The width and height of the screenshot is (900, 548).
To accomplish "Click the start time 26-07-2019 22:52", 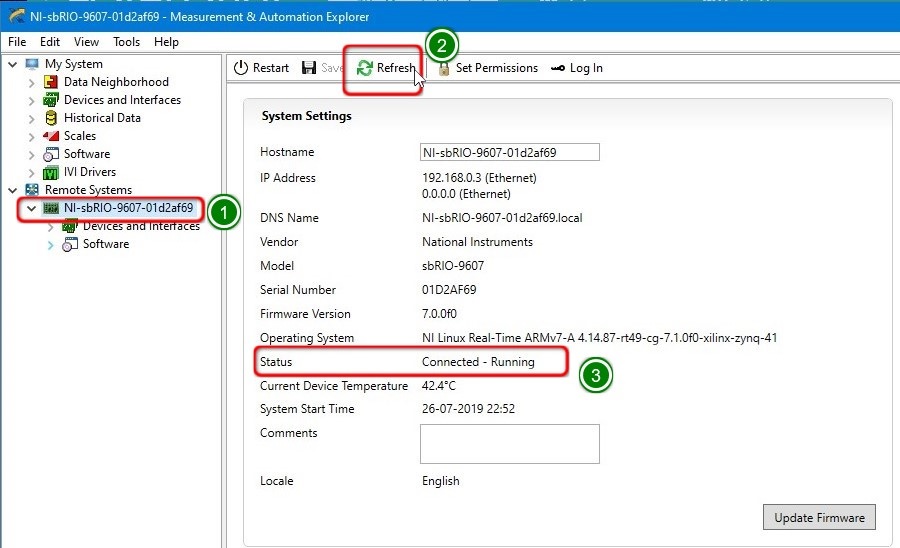I will click(x=468, y=409).
